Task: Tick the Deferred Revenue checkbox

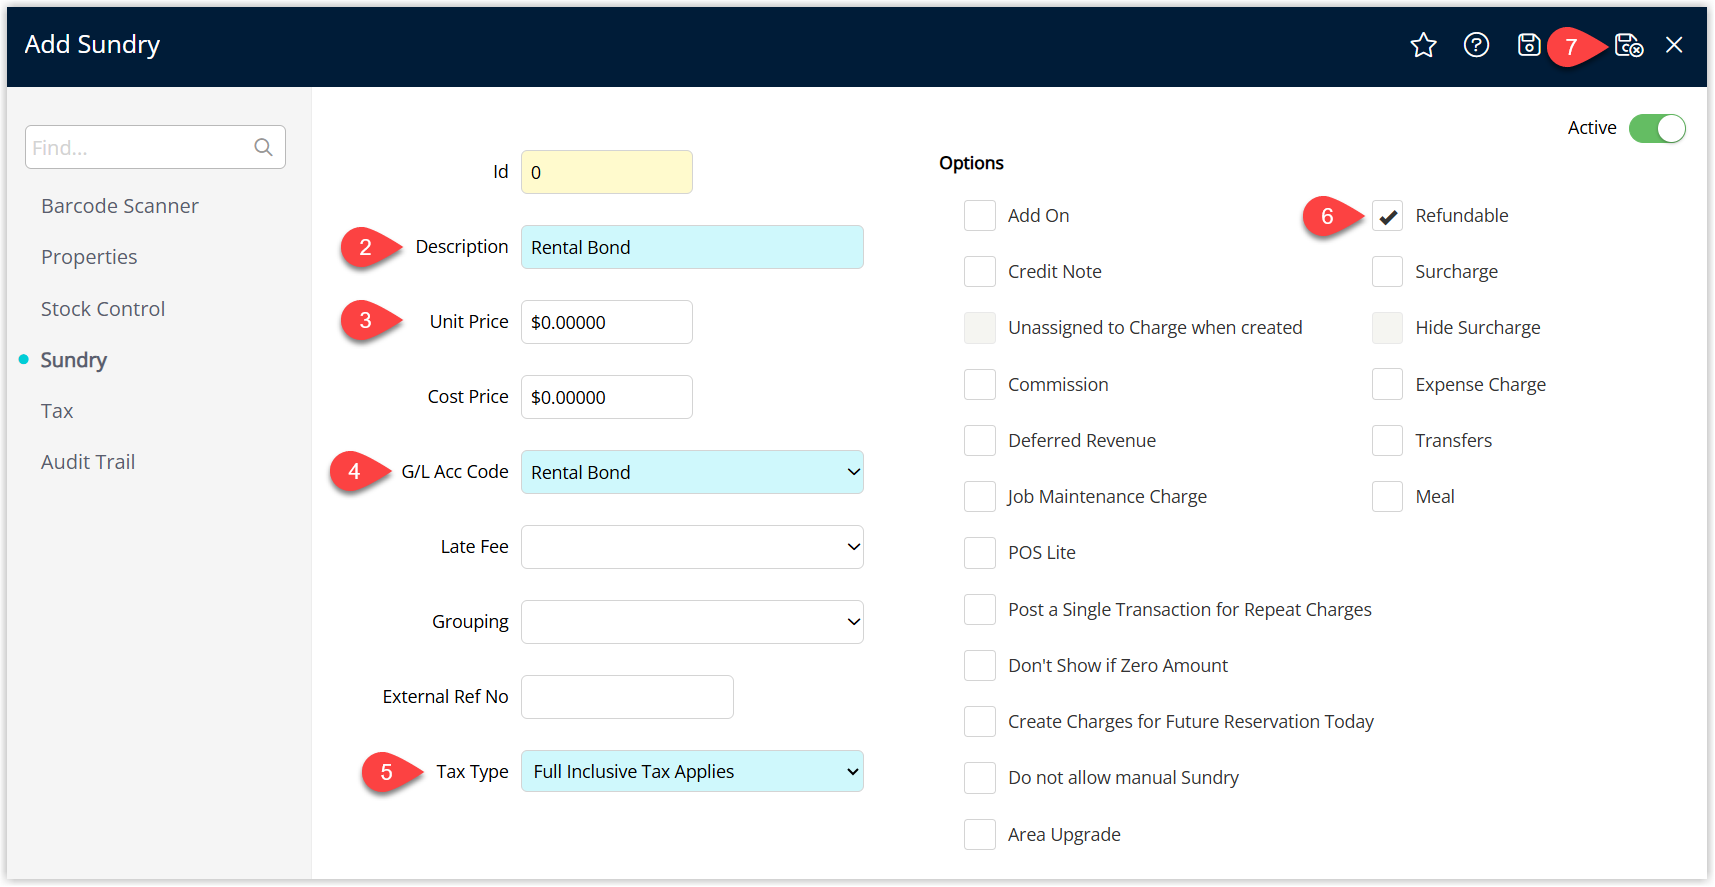Action: click(980, 441)
